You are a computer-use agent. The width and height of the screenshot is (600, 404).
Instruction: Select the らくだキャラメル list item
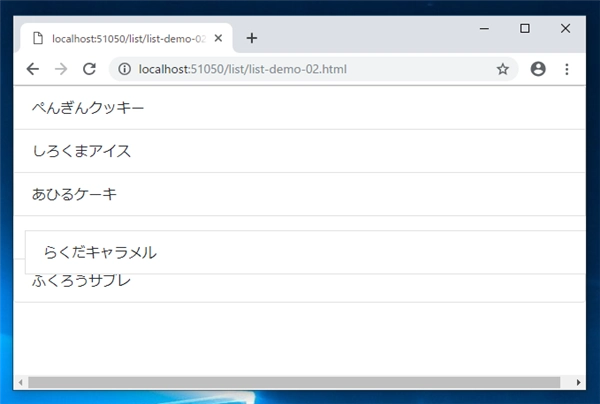(305, 252)
